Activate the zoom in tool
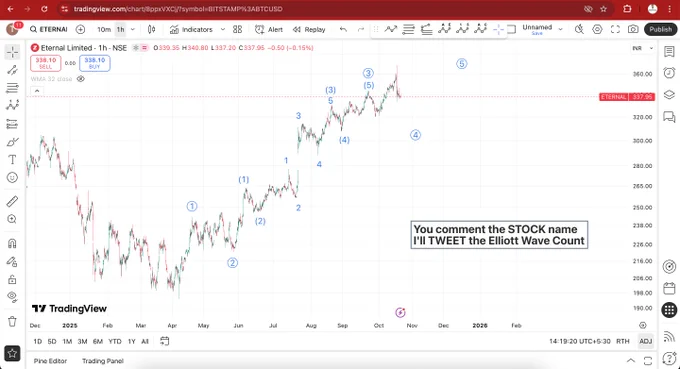Screen dimensions: 680x369 coord(12,219)
